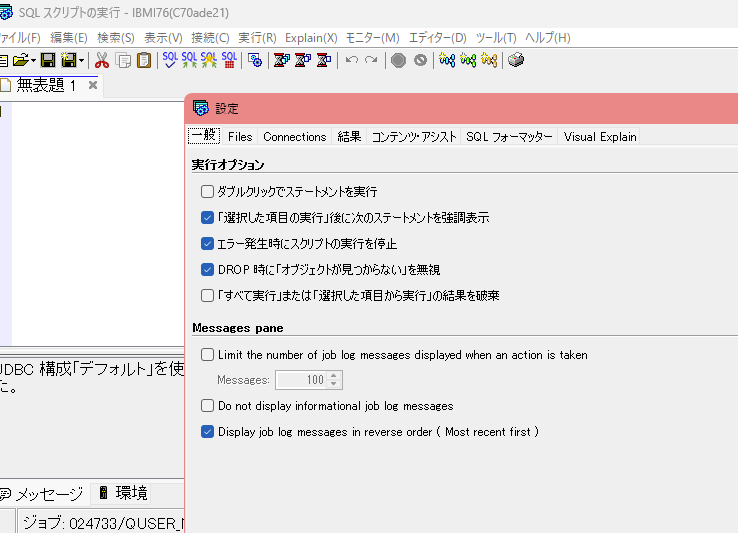Image resolution: width=738 pixels, height=533 pixels.
Task: Expand the save-as dropdown arrow
Action: pos(81,60)
